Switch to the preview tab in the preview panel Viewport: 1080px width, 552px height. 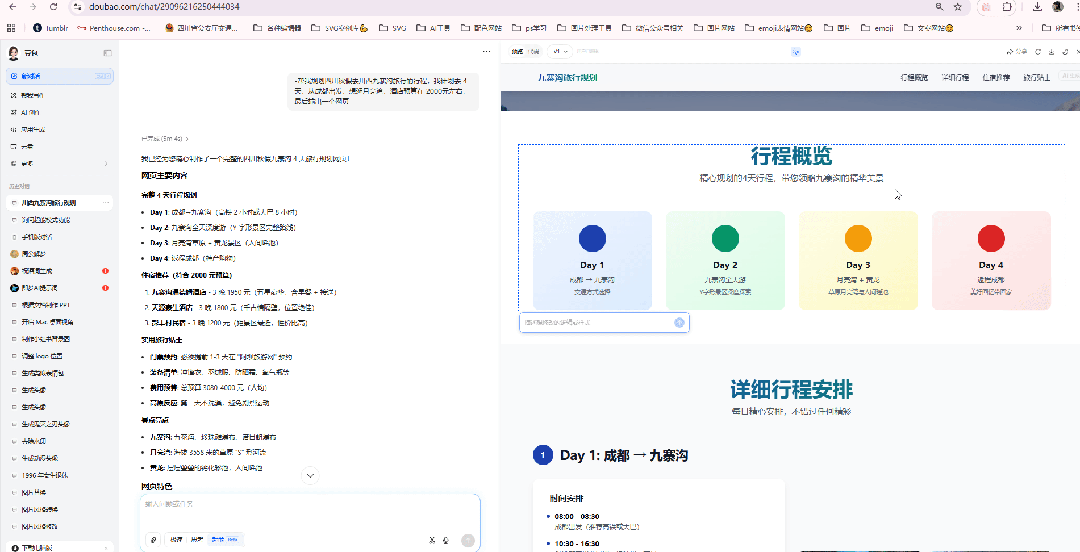pyautogui.click(x=517, y=52)
